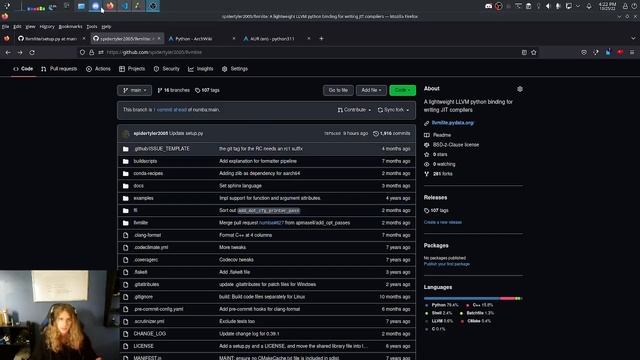The height and width of the screenshot is (360, 640).
Task: Select the C++ segment in language bar
Action: coord(507,298)
